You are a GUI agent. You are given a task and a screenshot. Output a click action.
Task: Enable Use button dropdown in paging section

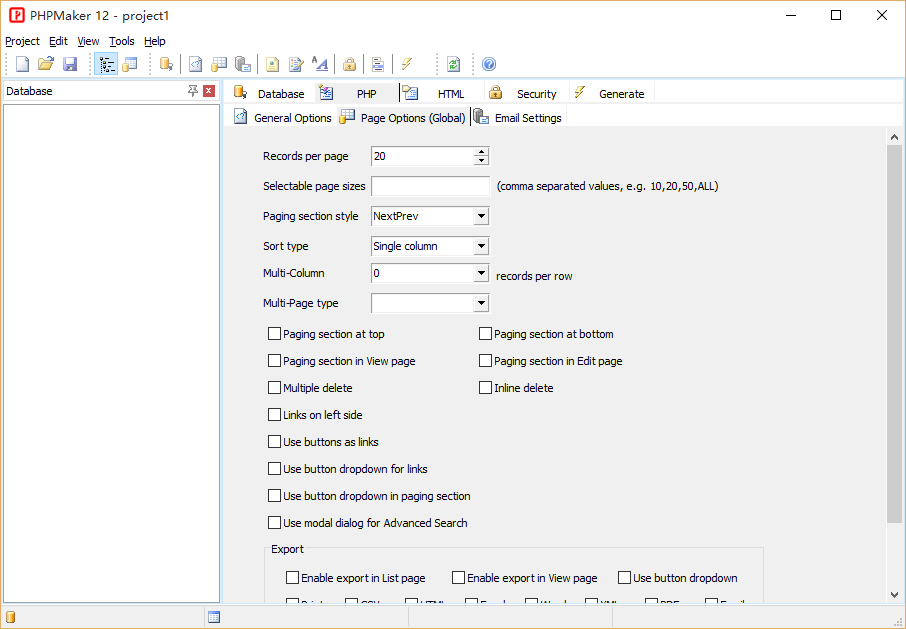[274, 496]
